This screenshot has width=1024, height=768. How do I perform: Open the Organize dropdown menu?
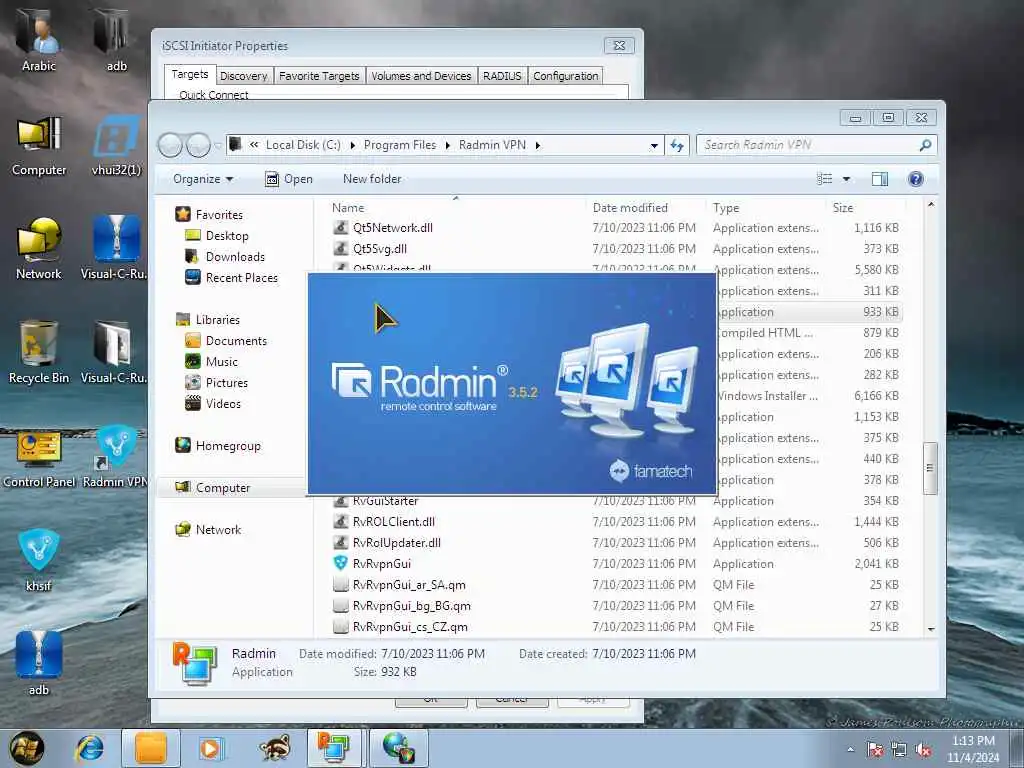[x=202, y=179]
